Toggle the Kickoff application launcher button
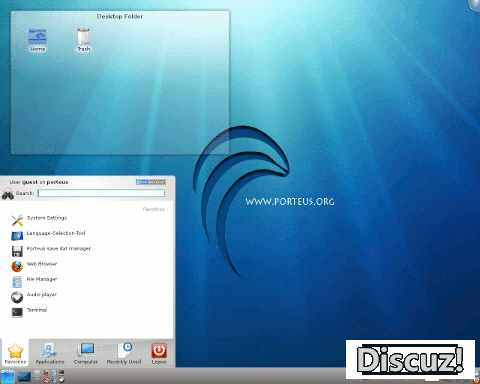 click(8, 376)
